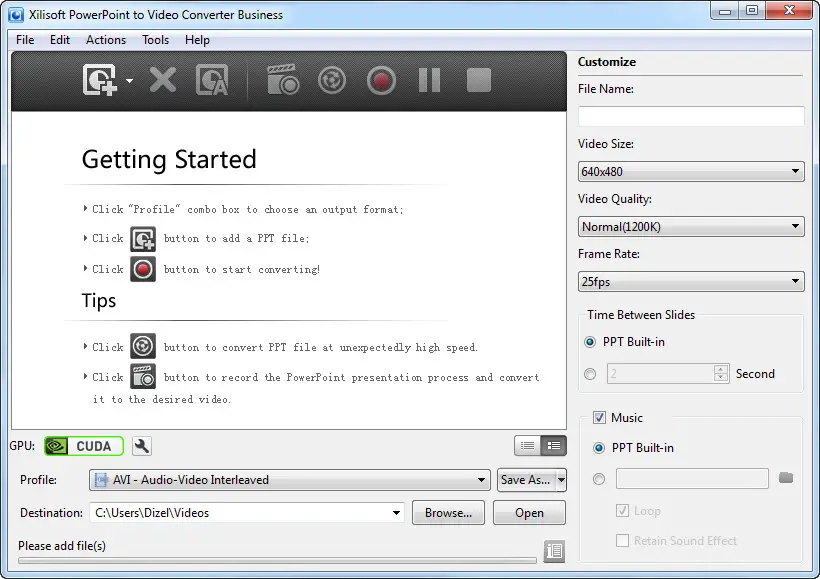Click the record presentation icon in Tips
The width and height of the screenshot is (820, 579).
[x=143, y=377]
